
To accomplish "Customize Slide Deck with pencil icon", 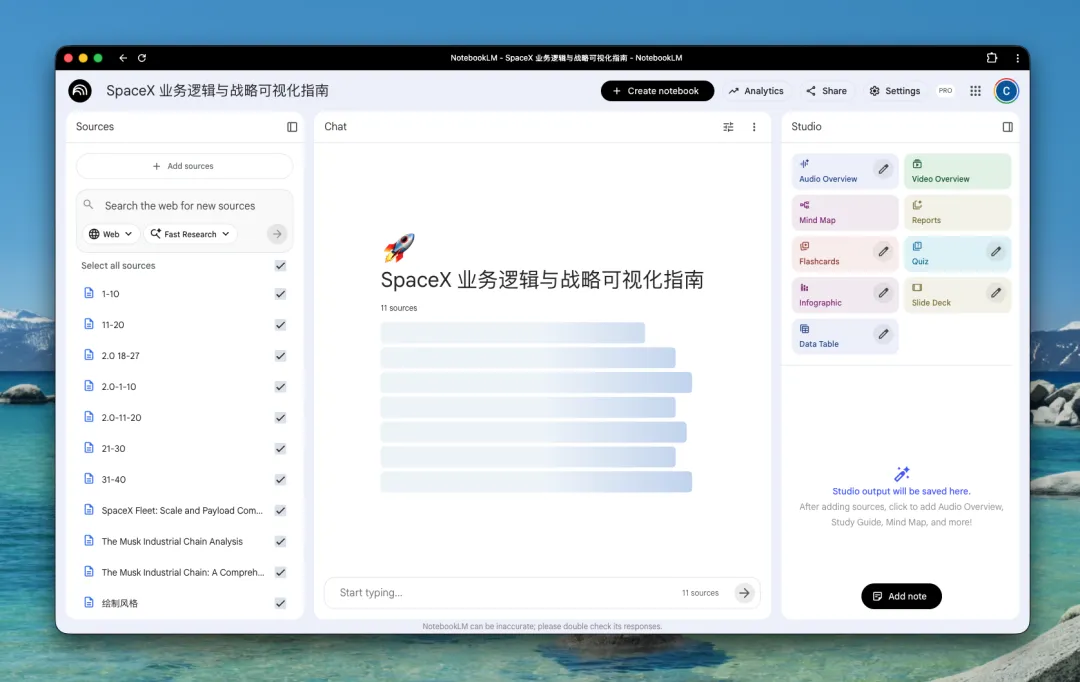I will 996,293.
